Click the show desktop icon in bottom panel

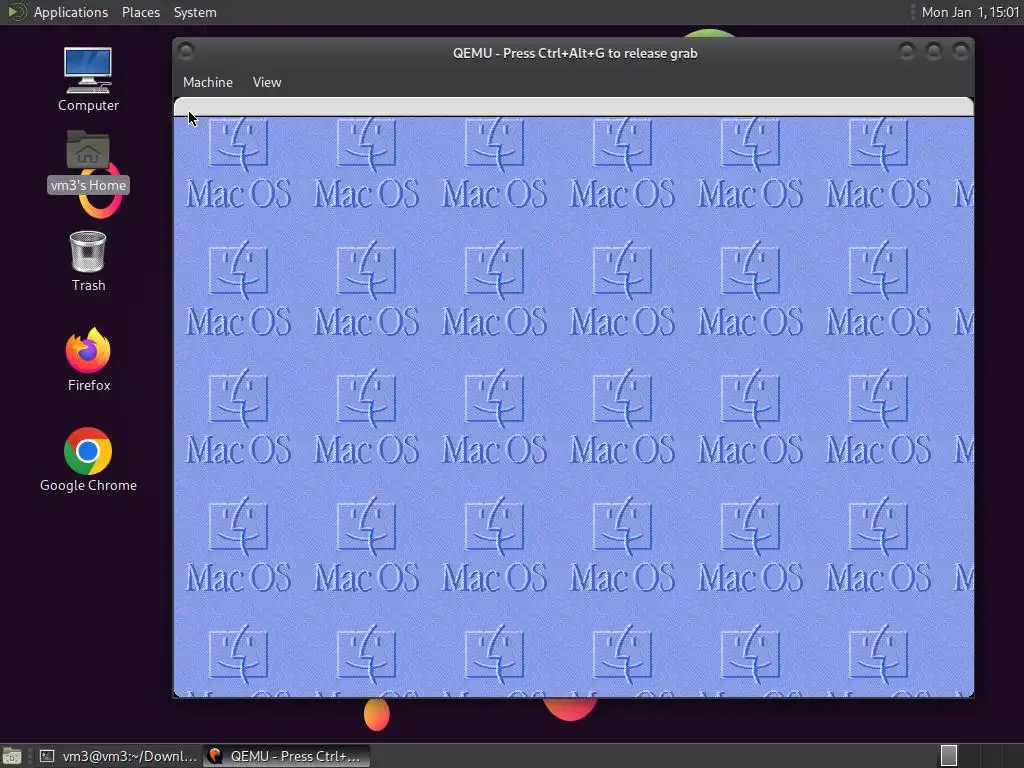pyautogui.click(x=12, y=756)
